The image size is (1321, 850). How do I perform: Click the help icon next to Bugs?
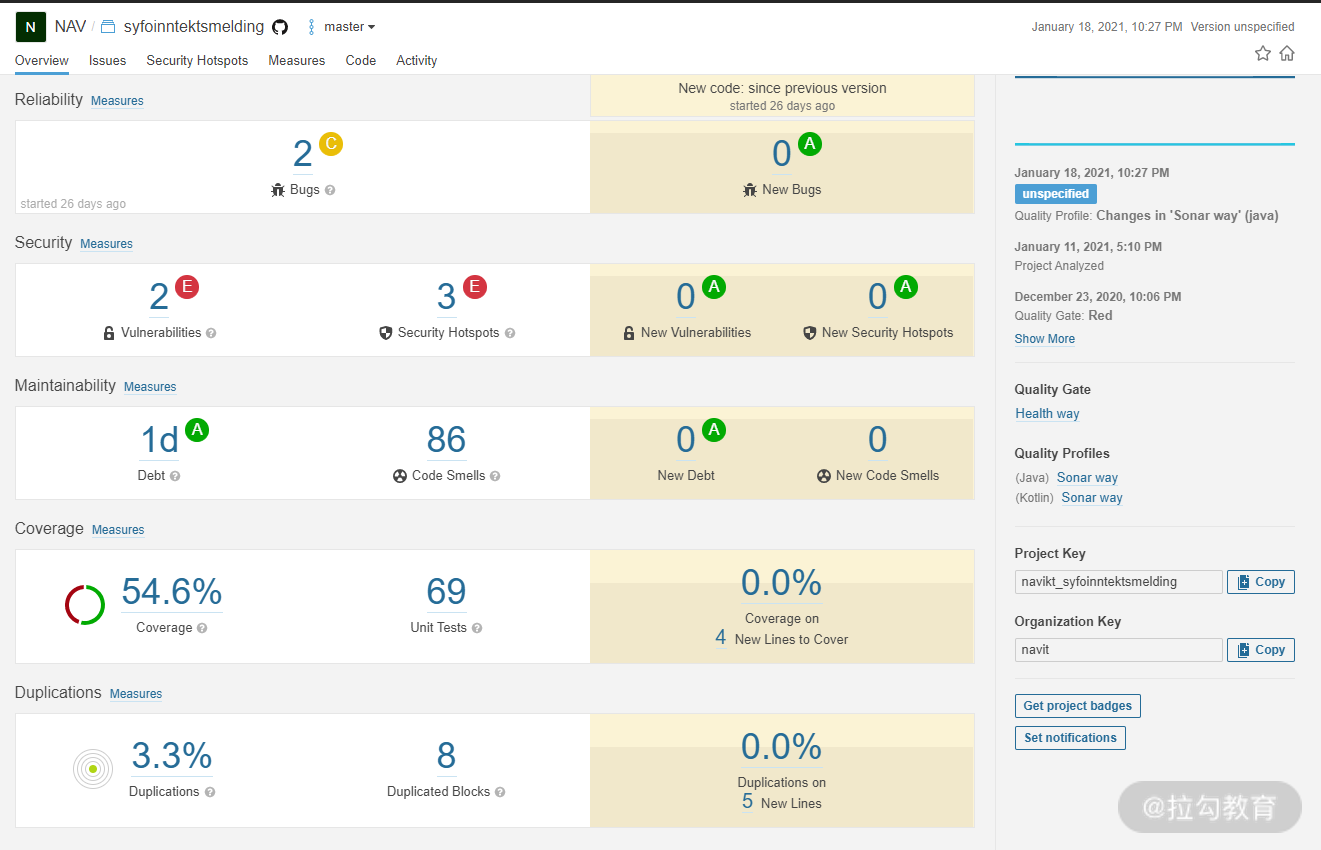(x=330, y=190)
